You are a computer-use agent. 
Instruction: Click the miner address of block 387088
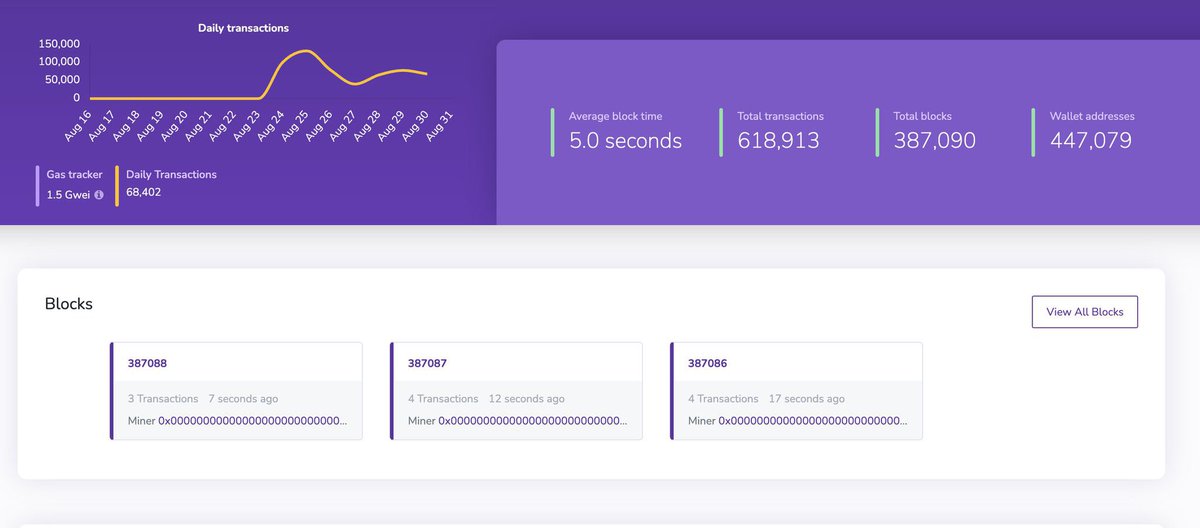253,421
